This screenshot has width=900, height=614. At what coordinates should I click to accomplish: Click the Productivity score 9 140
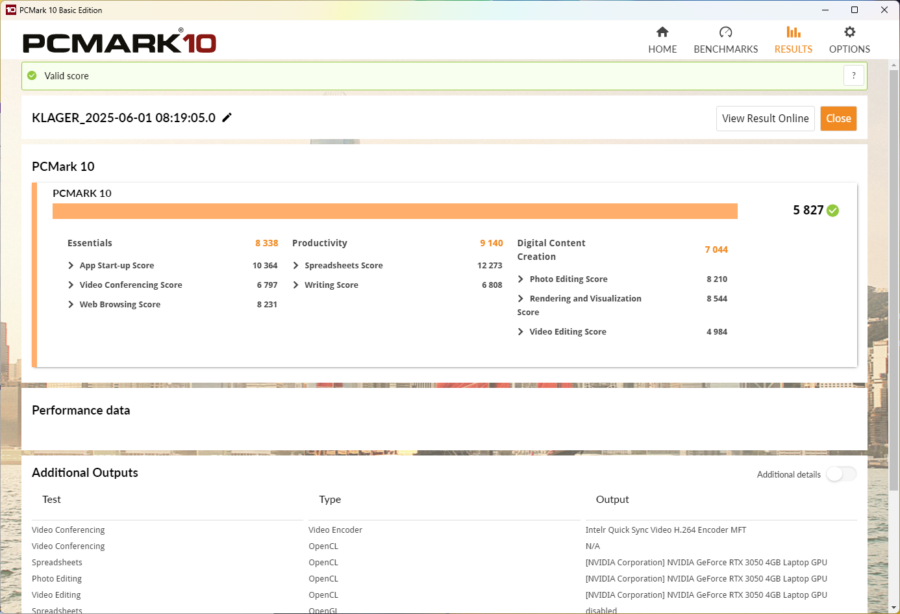pos(491,243)
